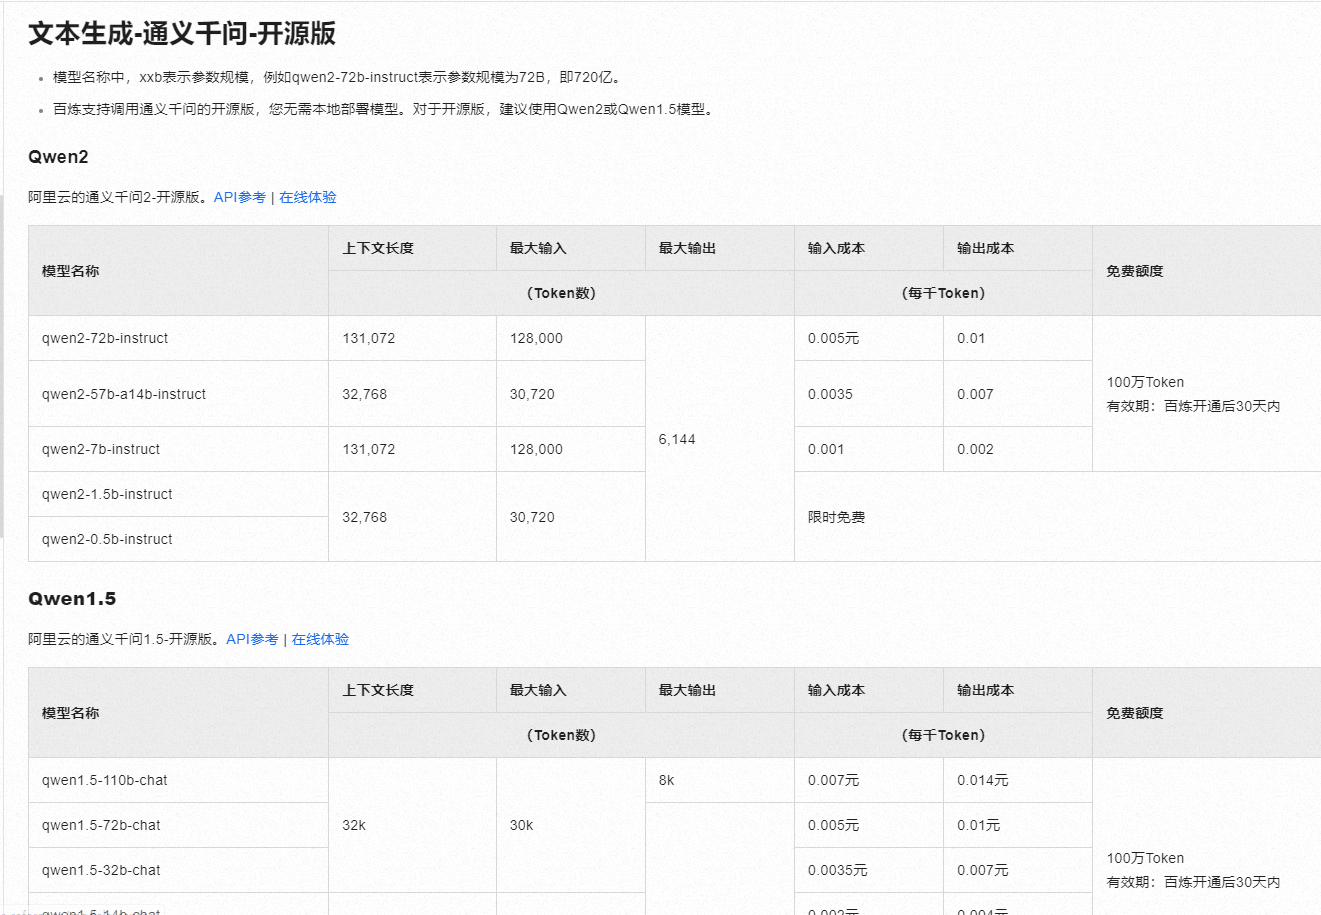
Task: Click the Qwen2 section heading
Action: [x=58, y=157]
